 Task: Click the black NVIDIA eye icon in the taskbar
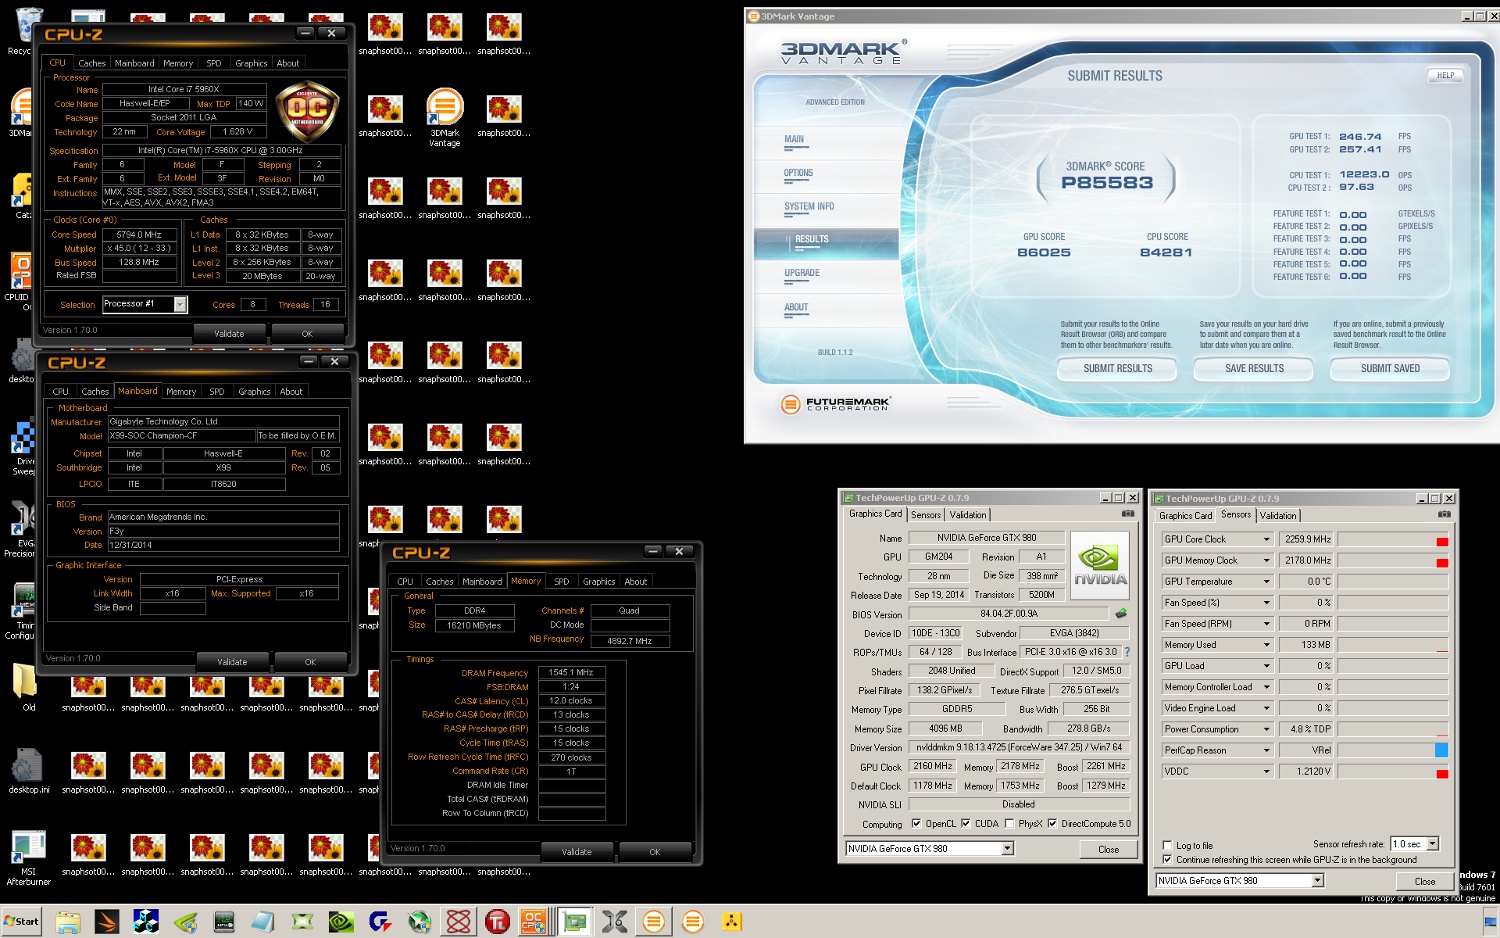click(x=341, y=922)
